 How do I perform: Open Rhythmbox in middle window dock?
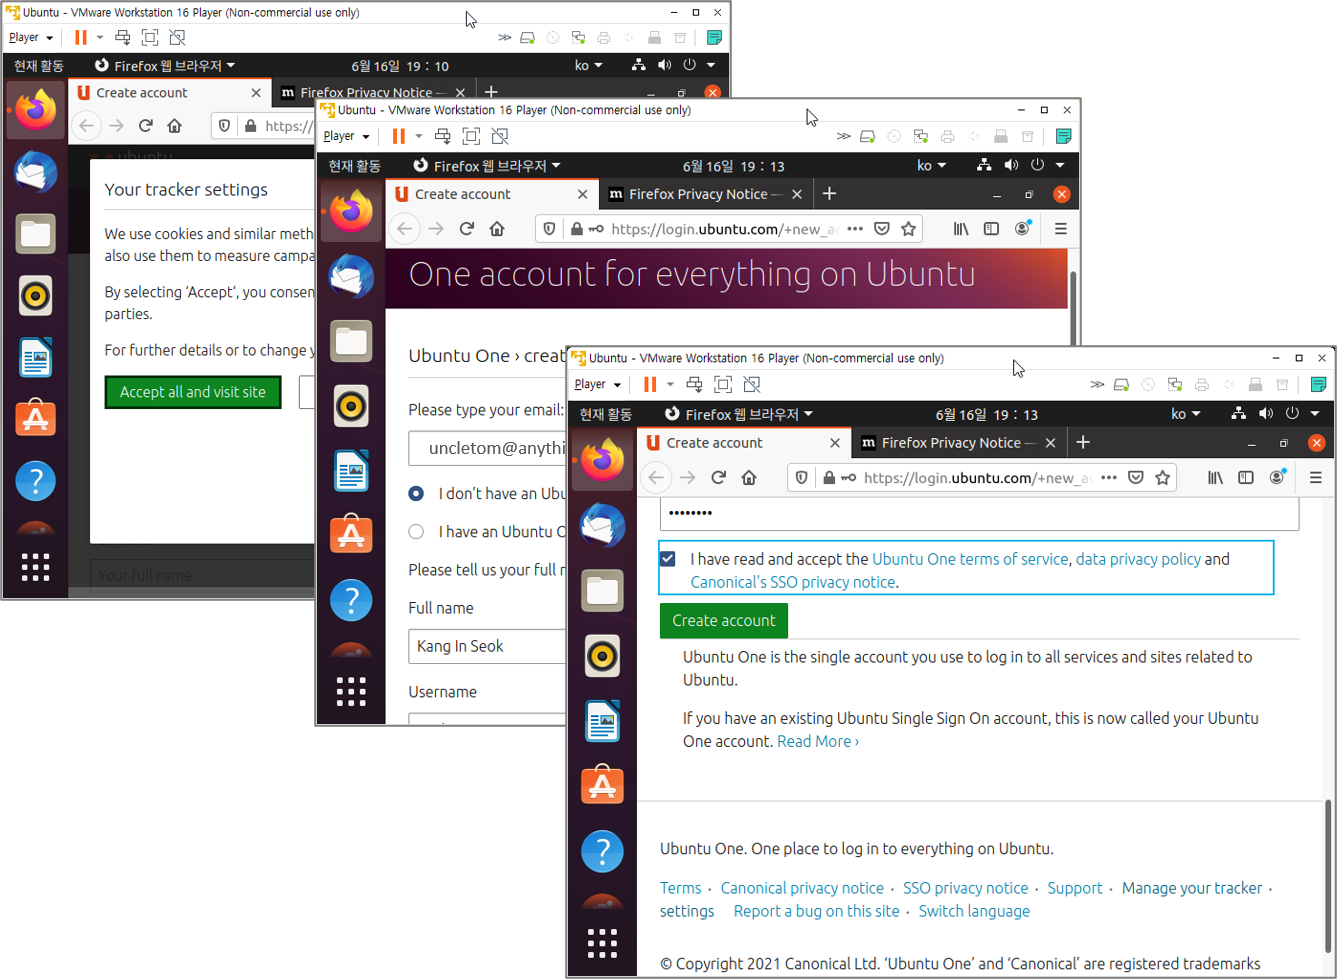351,406
